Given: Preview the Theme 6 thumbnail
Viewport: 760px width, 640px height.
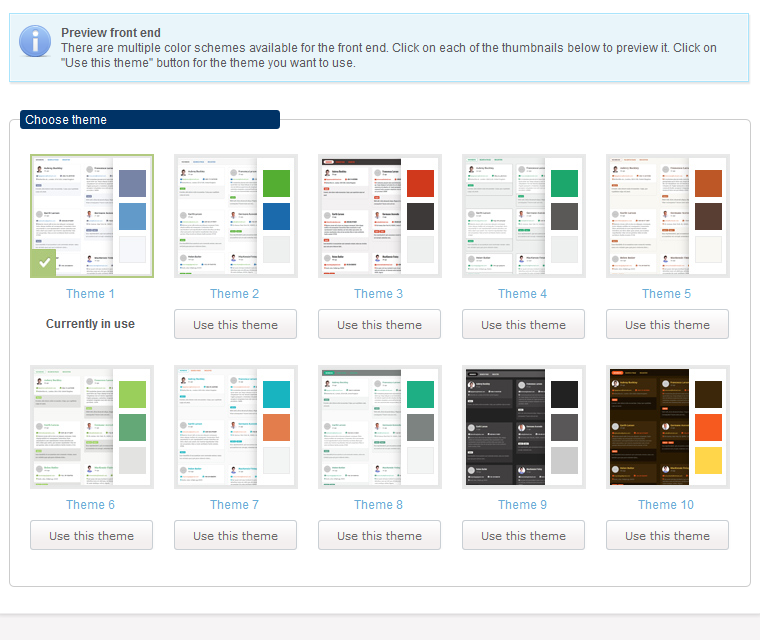Looking at the screenshot, I should 92,427.
